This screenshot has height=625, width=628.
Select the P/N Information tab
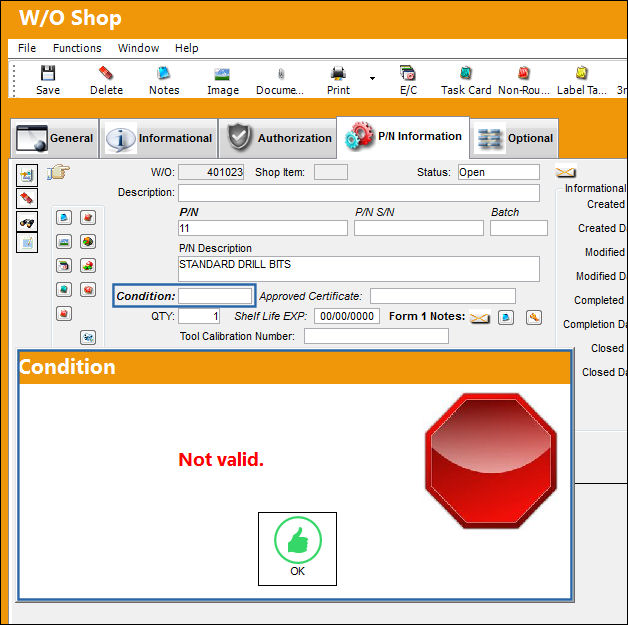403,137
